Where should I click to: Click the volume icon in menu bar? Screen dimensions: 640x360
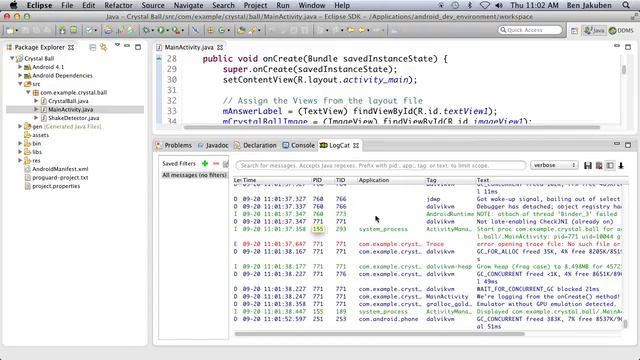pyautogui.click(x=499, y=5)
